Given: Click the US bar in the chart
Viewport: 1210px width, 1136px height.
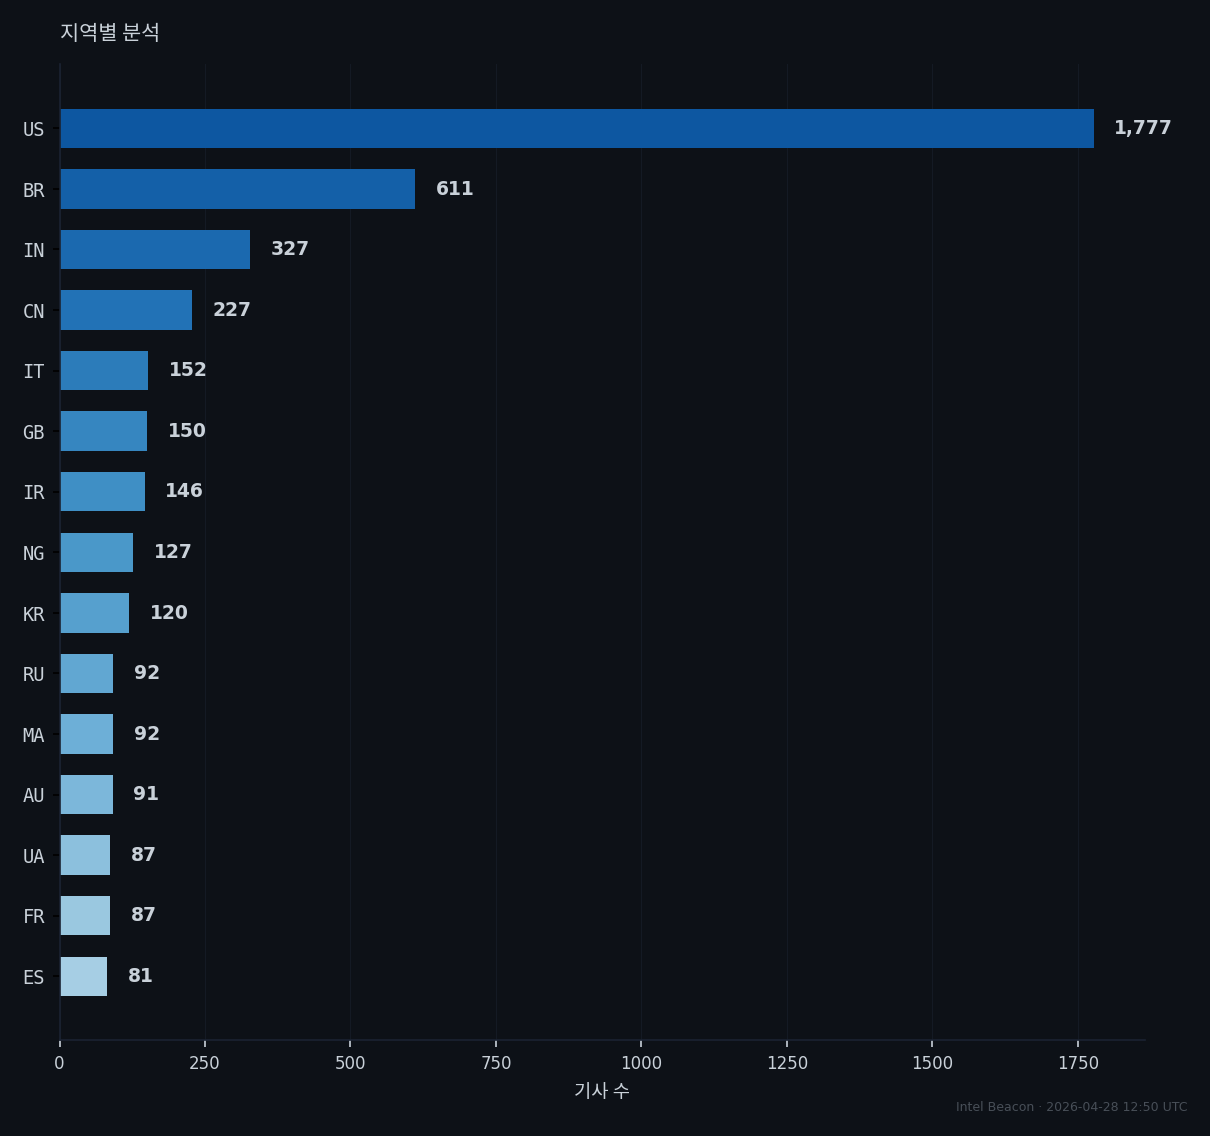Looking at the screenshot, I should tap(577, 129).
